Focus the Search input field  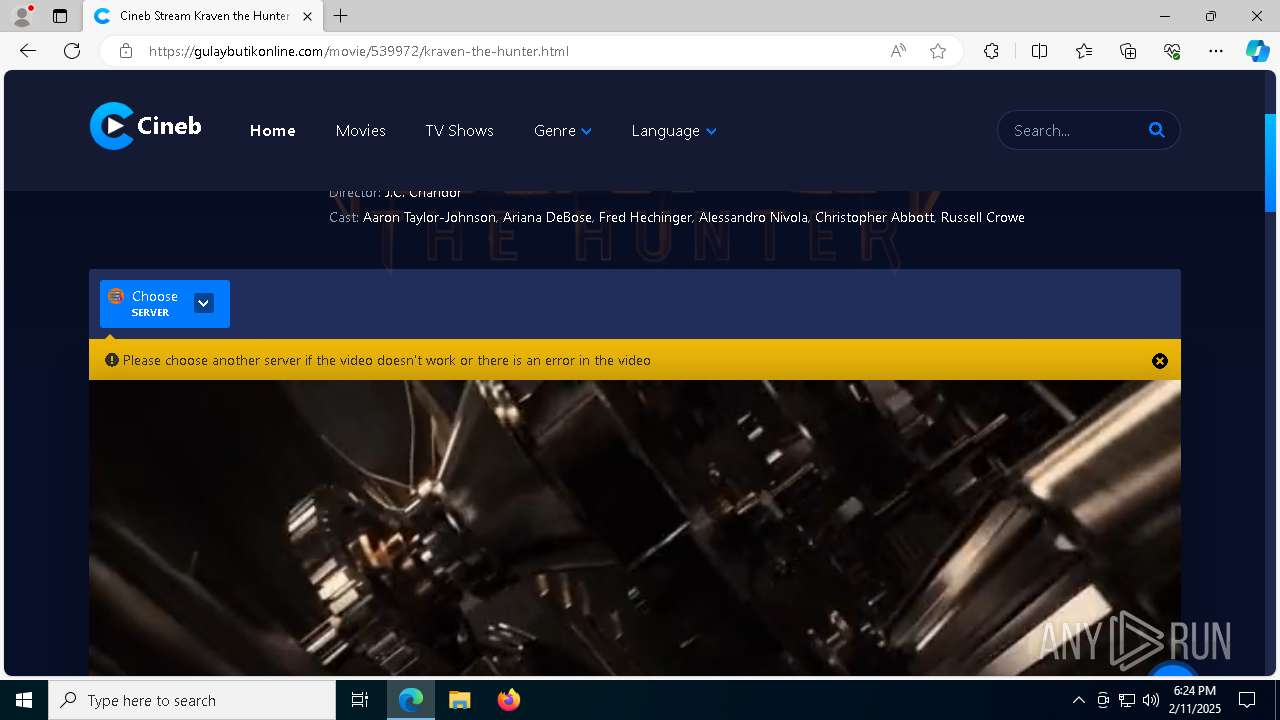coord(1075,130)
